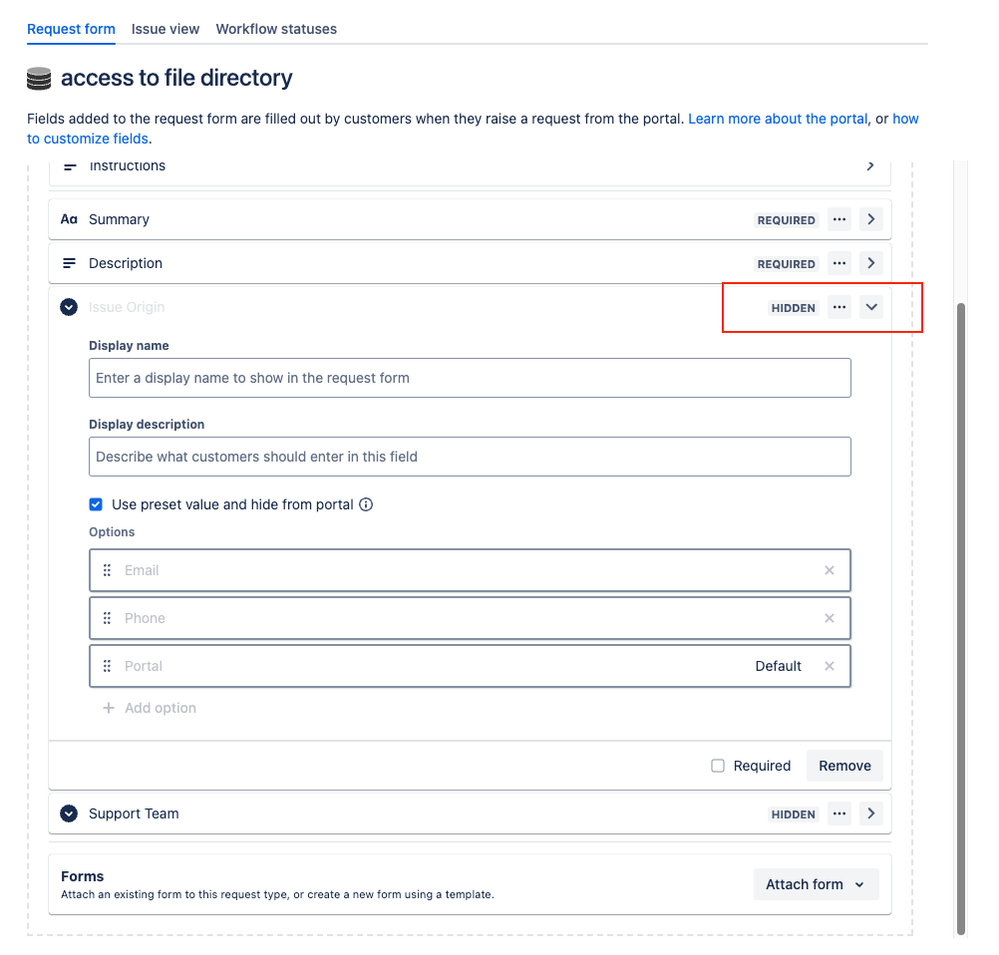Click the Summary field text icon
Viewport: 999px width, 955px height.
[69, 219]
